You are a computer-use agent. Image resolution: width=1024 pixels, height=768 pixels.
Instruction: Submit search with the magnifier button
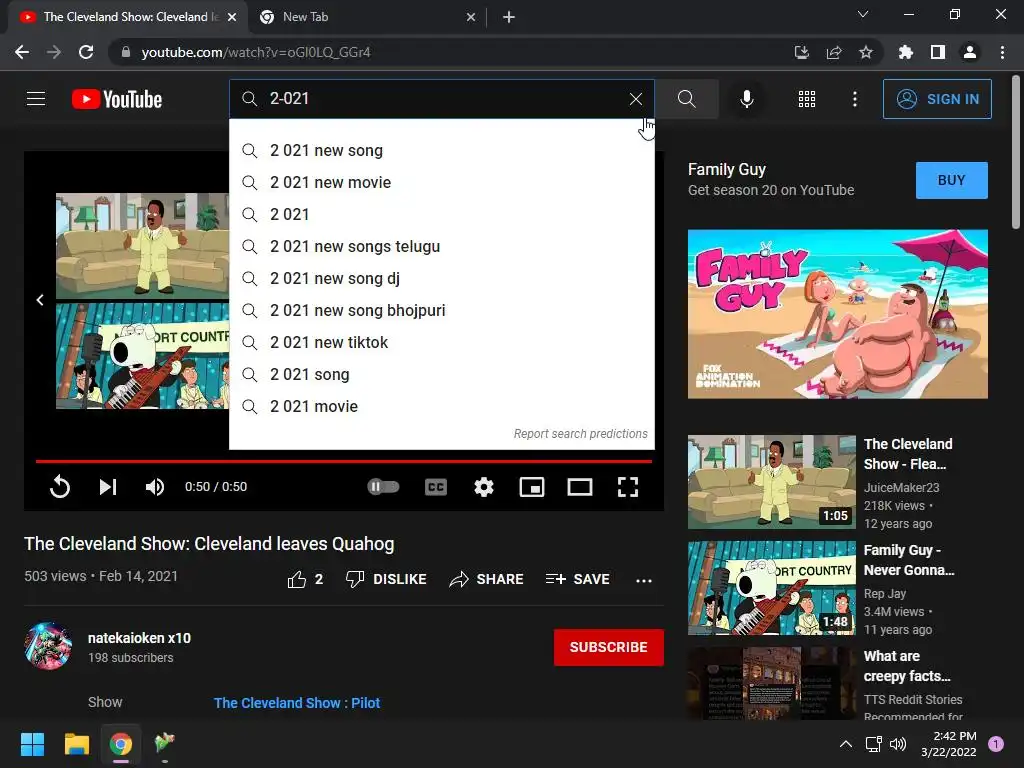click(686, 99)
